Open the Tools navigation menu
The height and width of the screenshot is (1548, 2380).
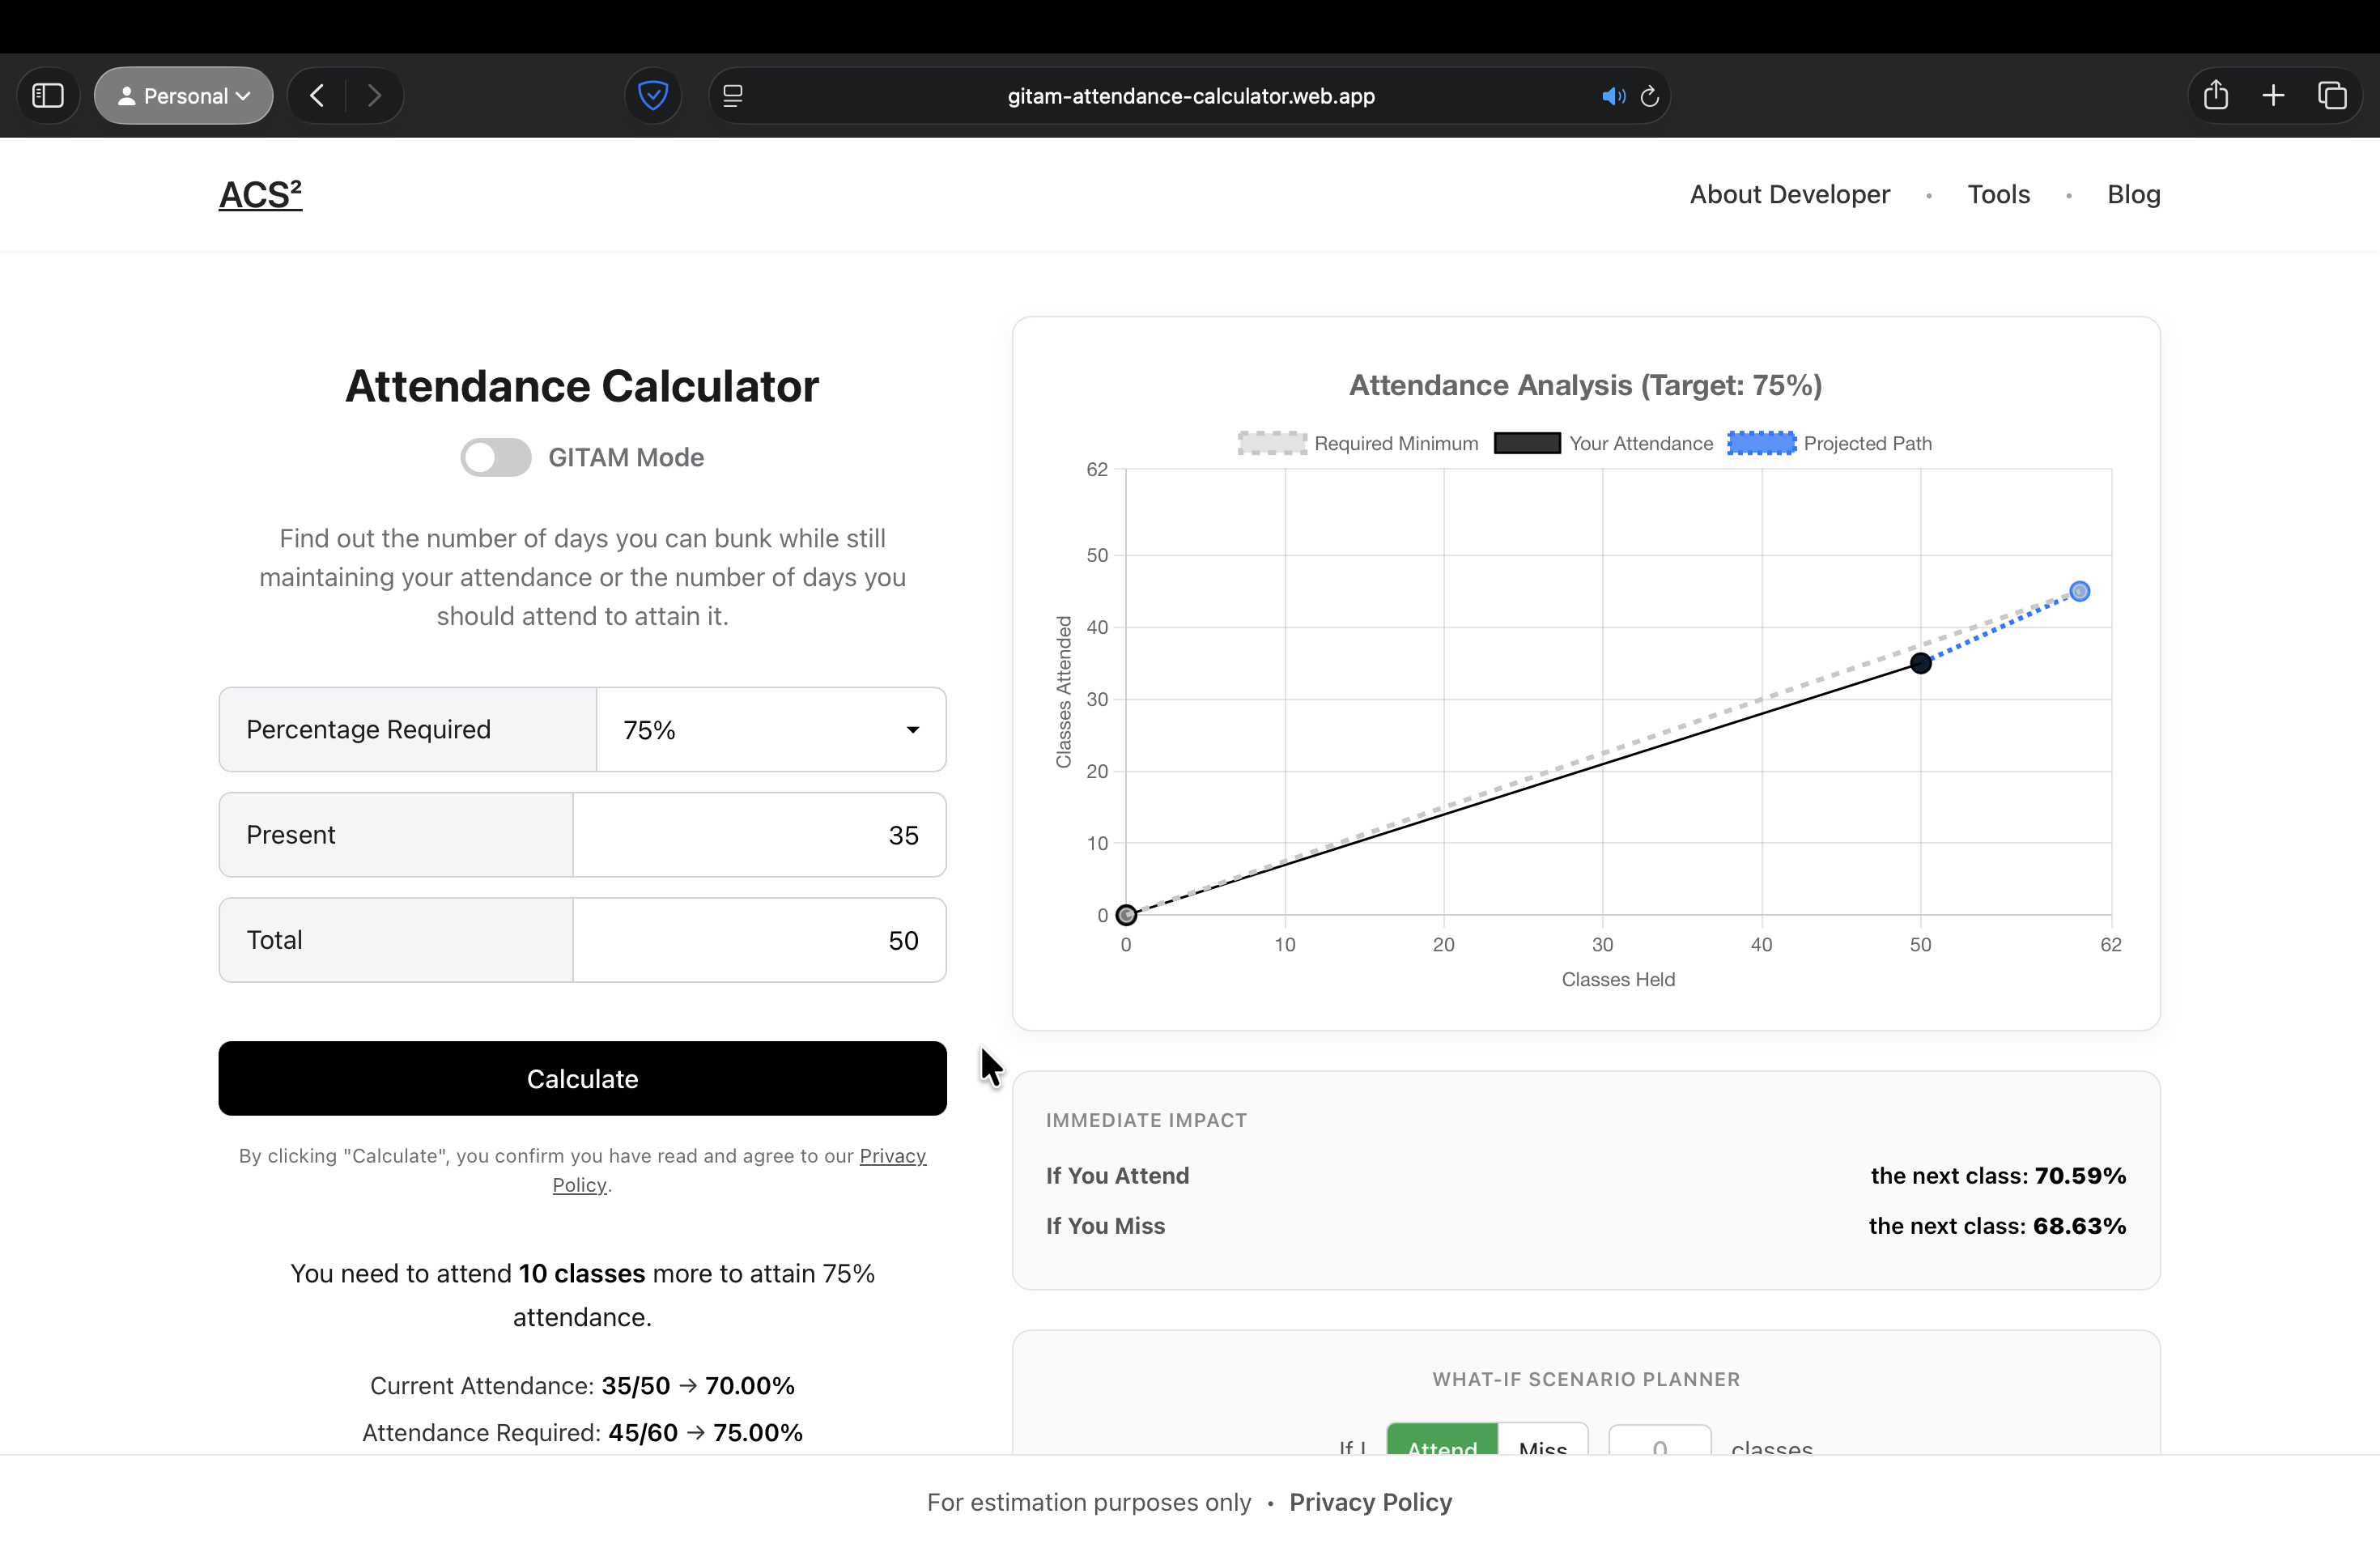point(1998,194)
